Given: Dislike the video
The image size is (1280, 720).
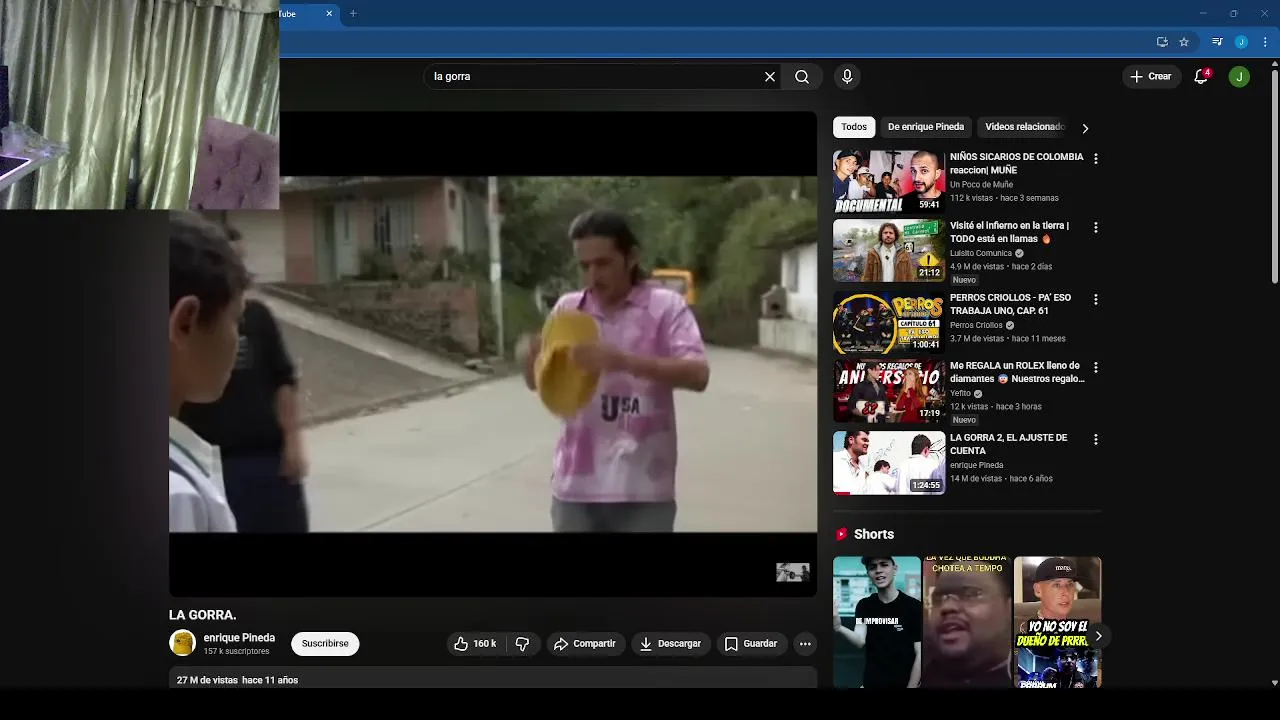Looking at the screenshot, I should pos(522,644).
